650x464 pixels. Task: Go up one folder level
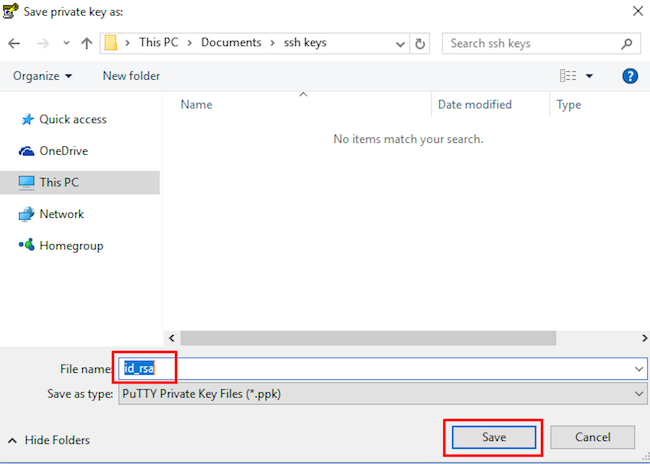pyautogui.click(x=87, y=43)
